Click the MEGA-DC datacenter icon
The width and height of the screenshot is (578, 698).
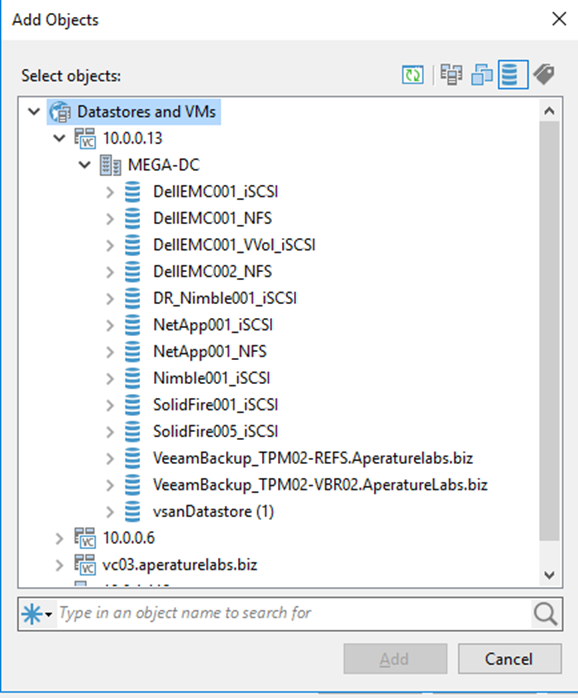tap(110, 165)
